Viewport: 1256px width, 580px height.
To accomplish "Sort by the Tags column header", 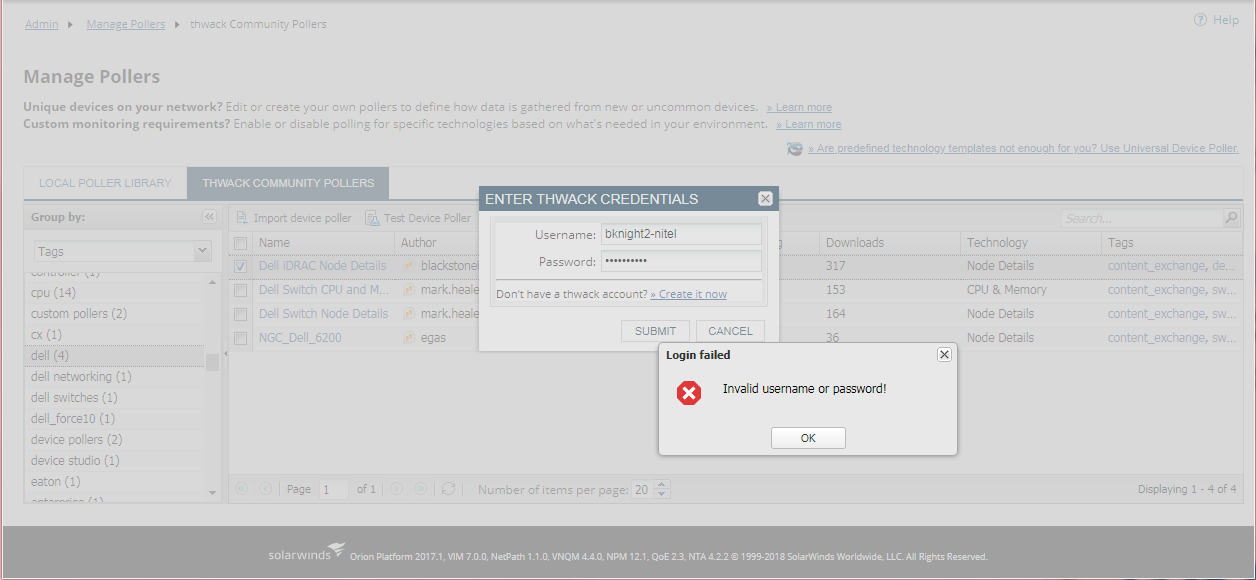I will click(x=1171, y=242).
